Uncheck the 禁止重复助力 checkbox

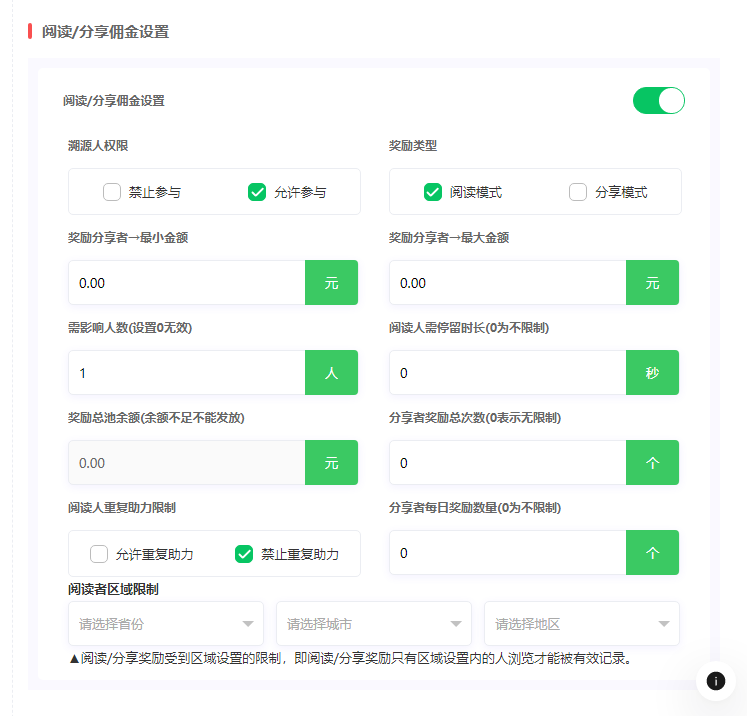[x=244, y=554]
